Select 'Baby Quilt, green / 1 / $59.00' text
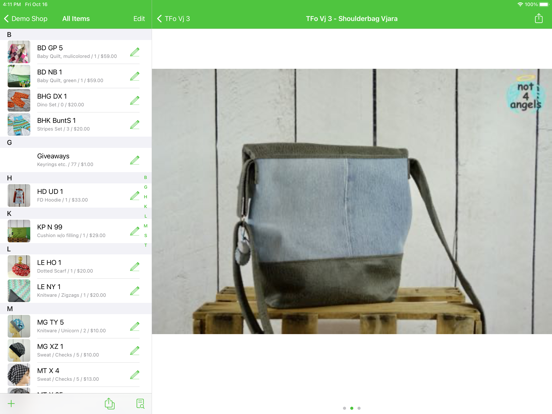 pyautogui.click(x=70, y=81)
